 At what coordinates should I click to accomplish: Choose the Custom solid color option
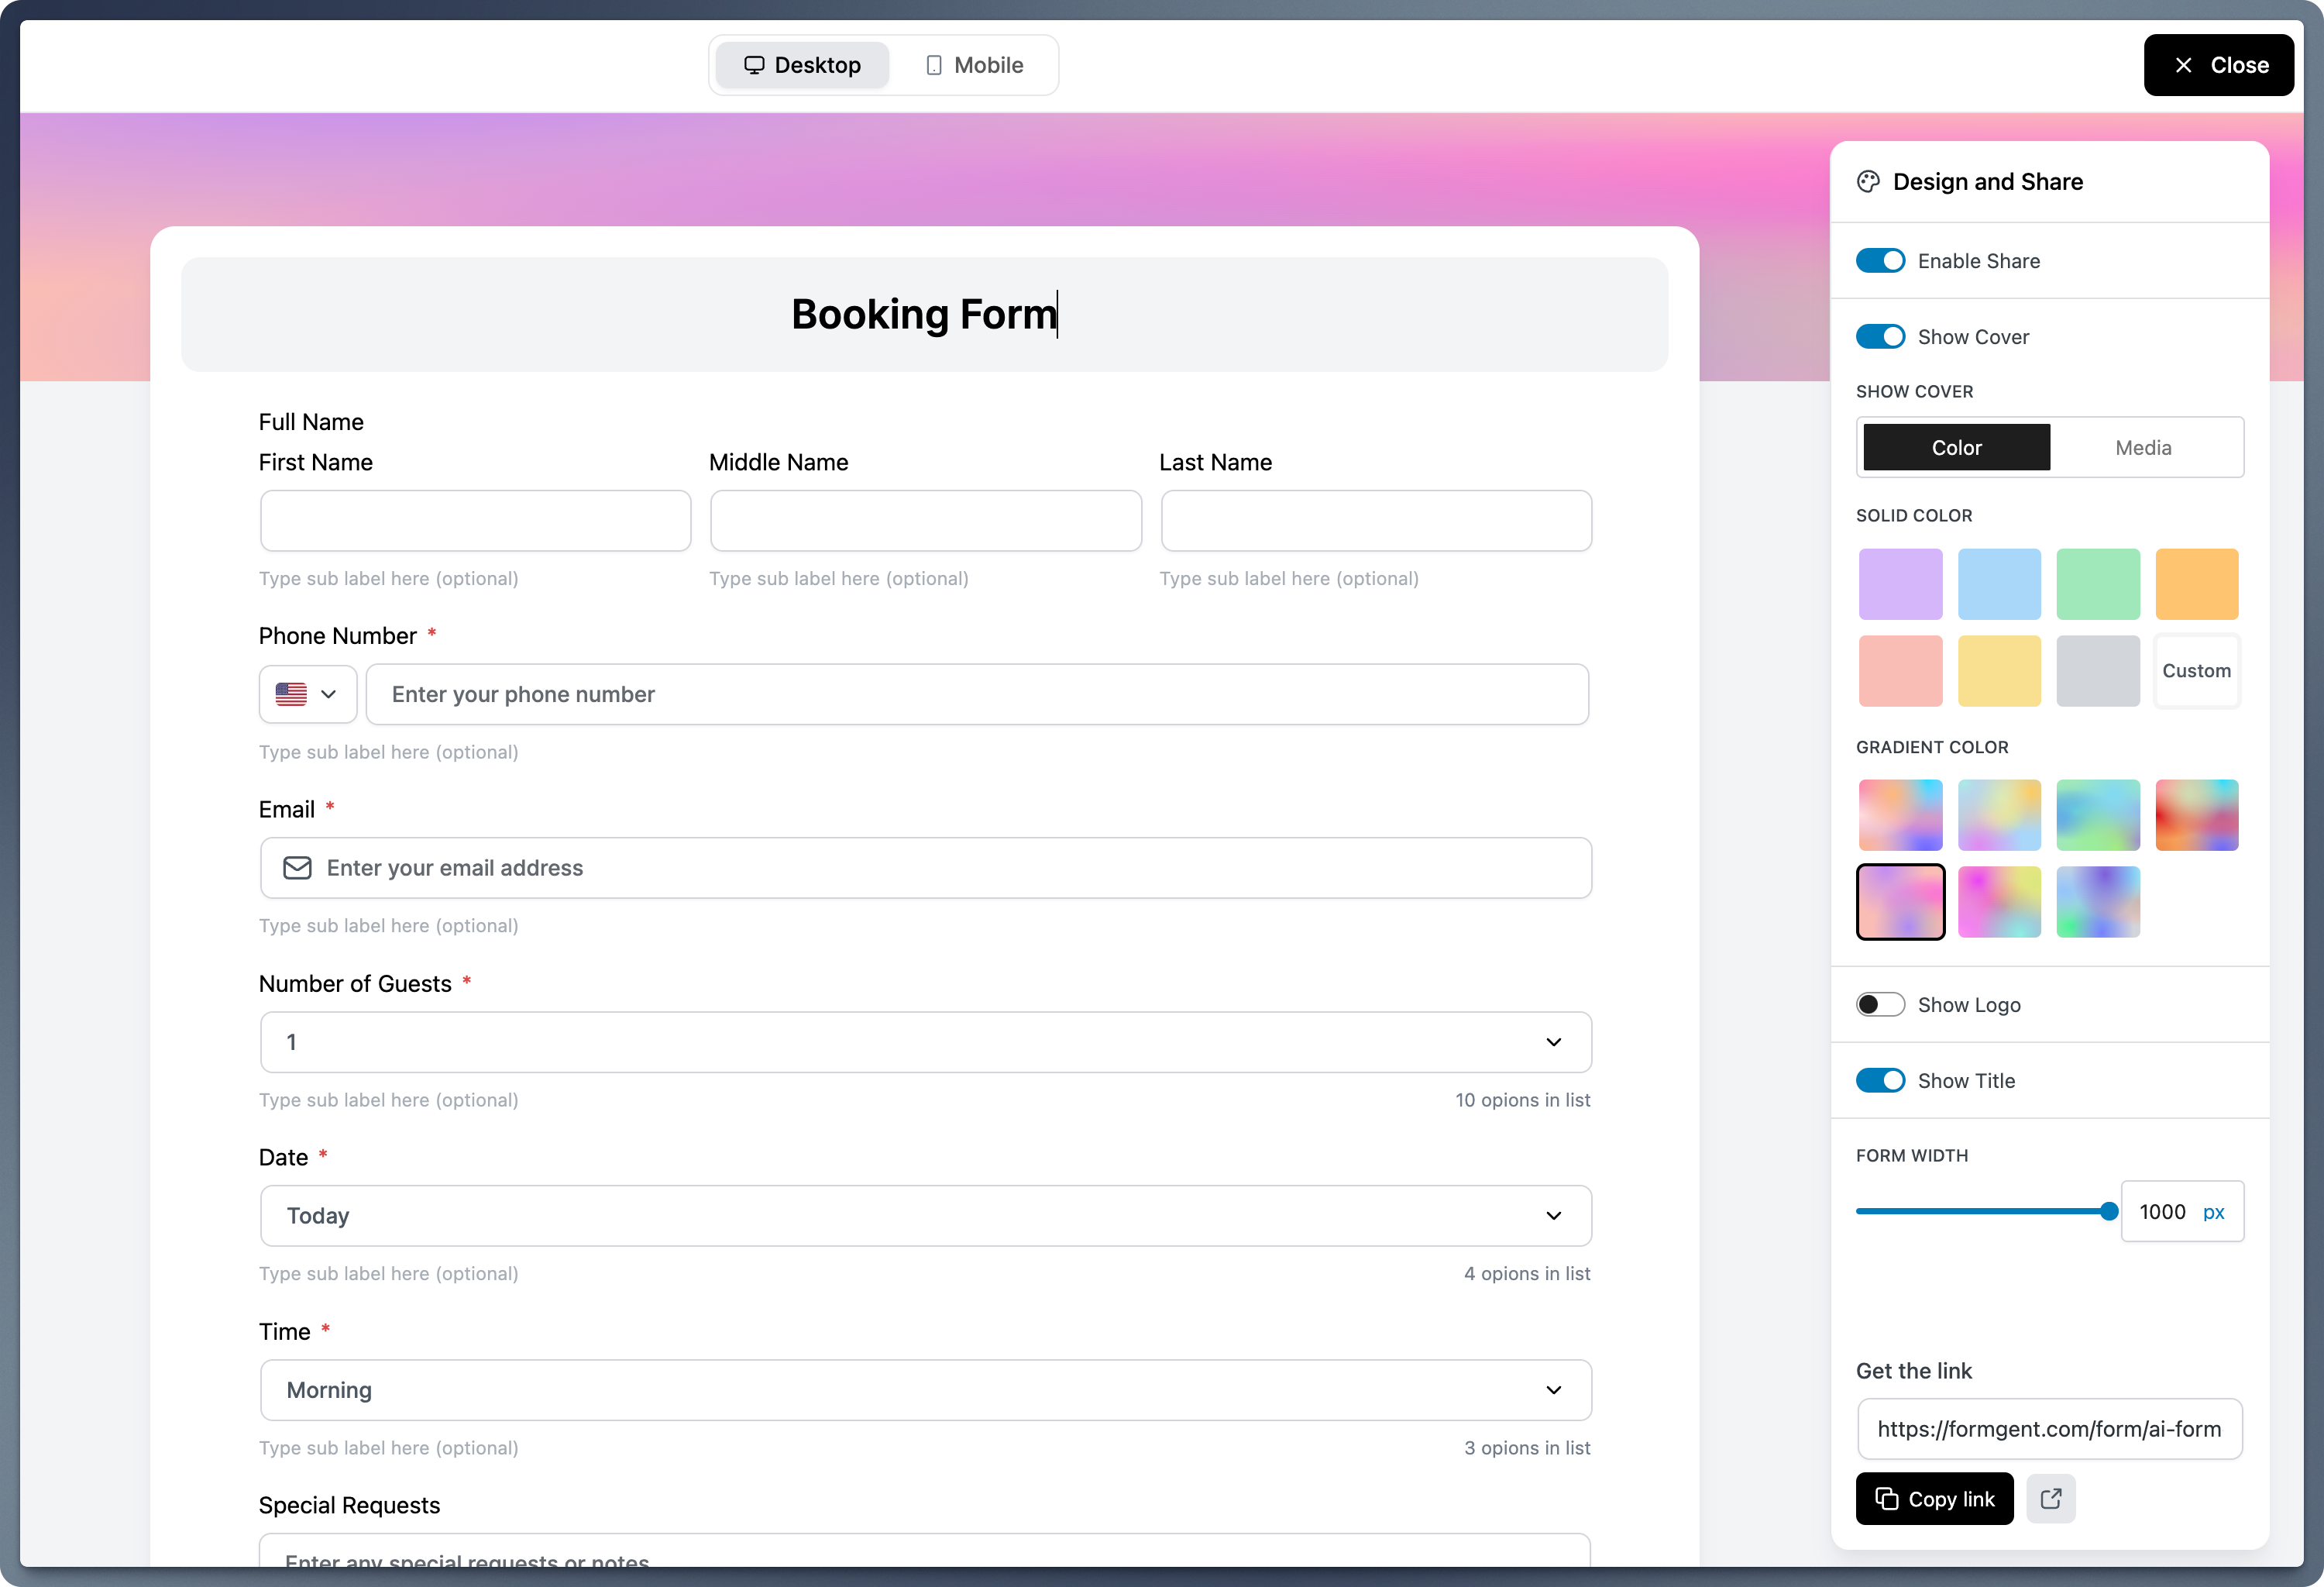[2196, 671]
